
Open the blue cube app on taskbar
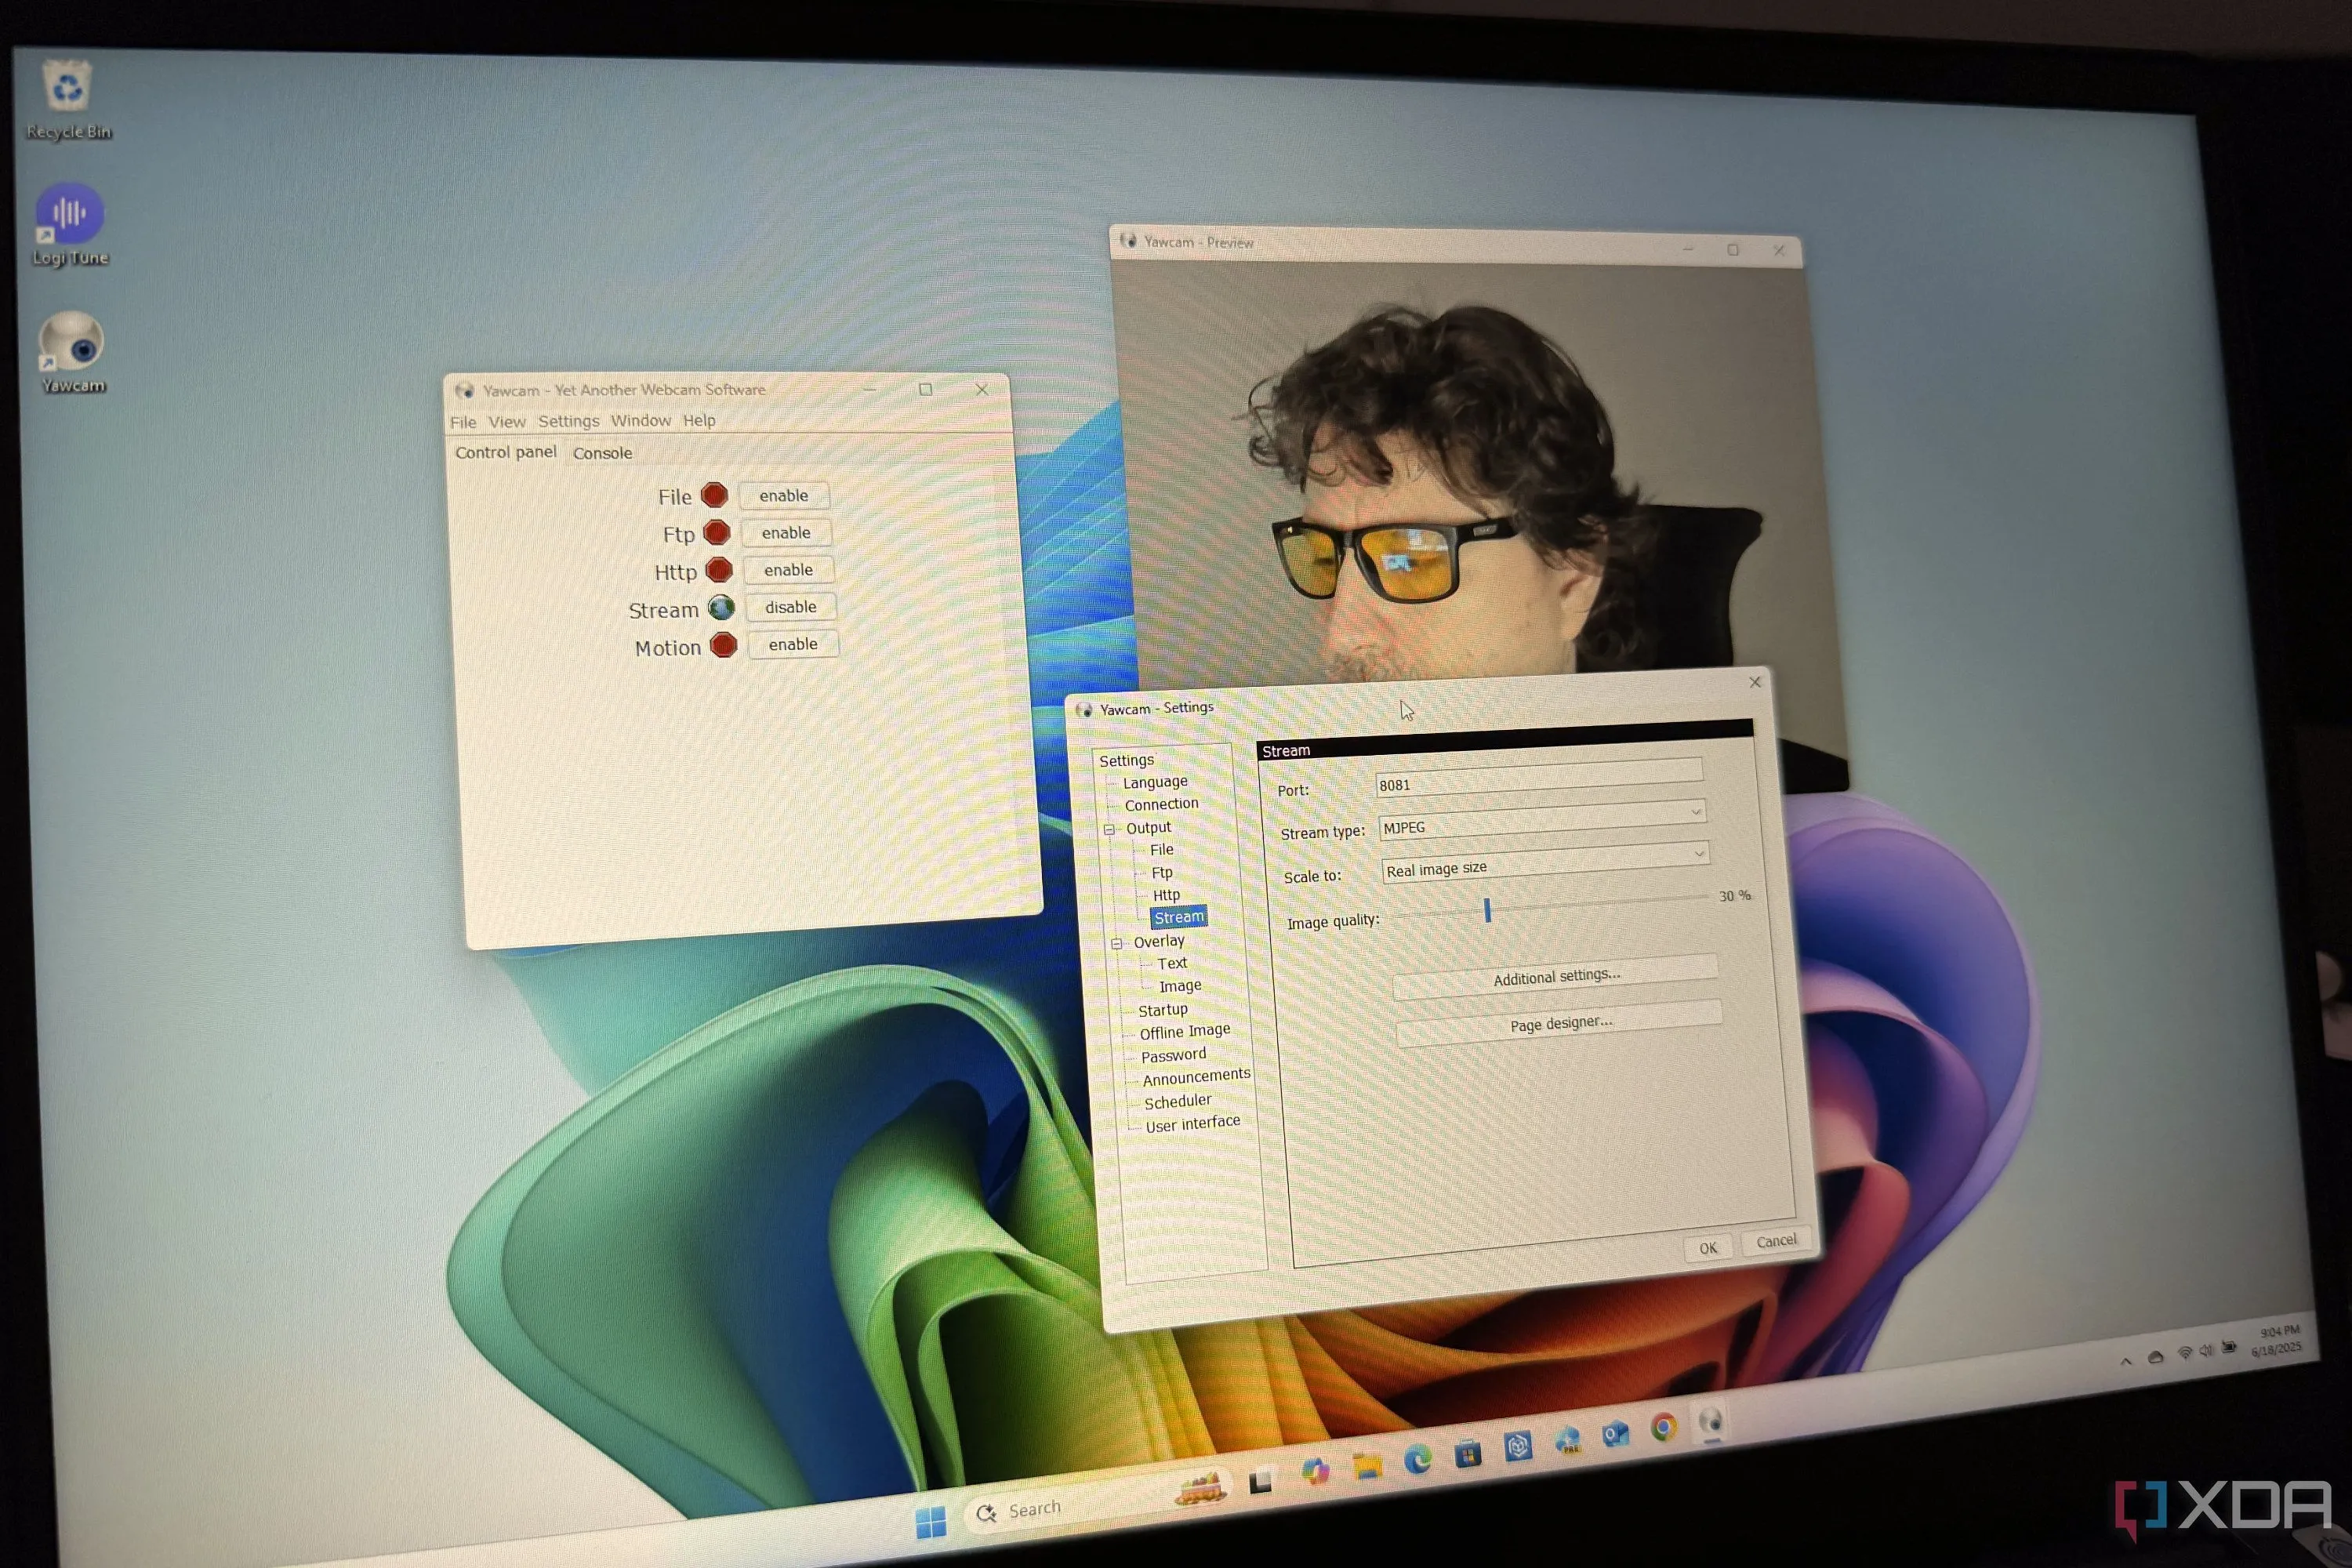(1517, 1447)
